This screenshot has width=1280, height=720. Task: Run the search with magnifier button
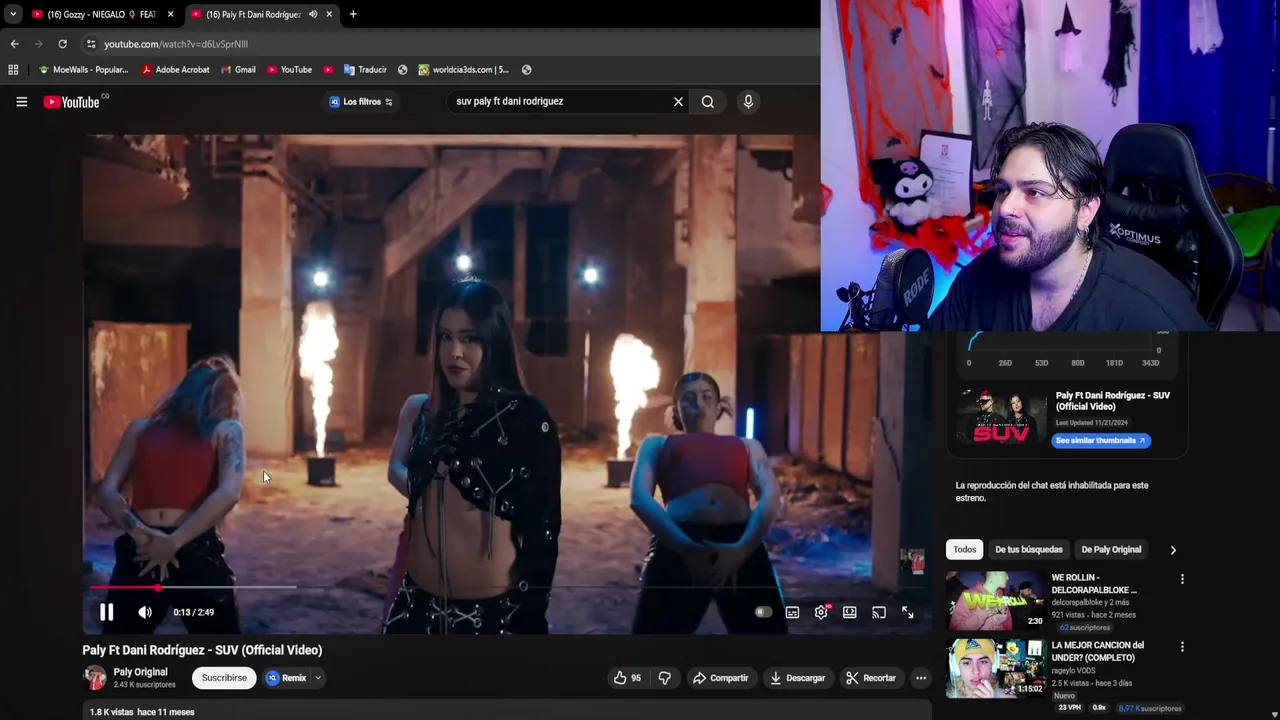pyautogui.click(x=708, y=101)
